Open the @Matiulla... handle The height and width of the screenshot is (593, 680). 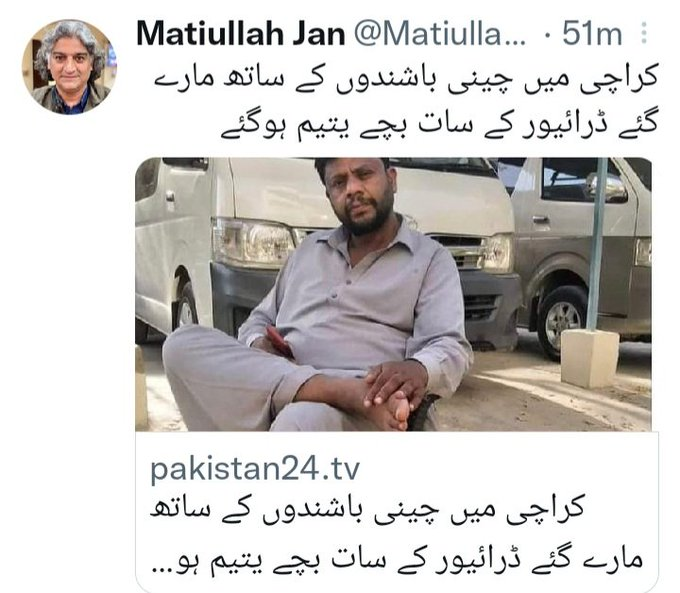440,34
